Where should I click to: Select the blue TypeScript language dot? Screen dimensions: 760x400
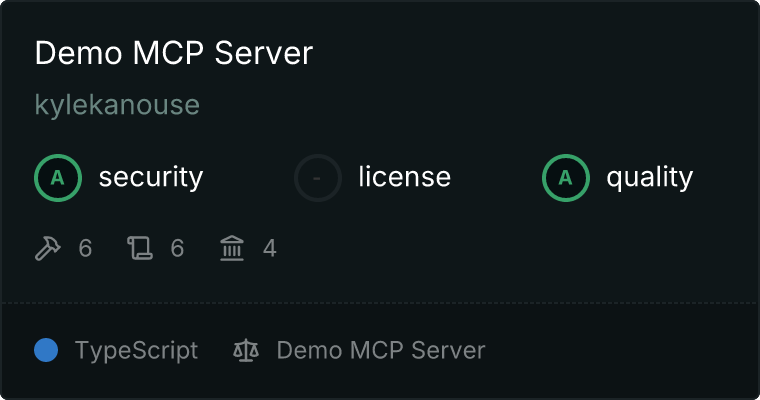46,350
